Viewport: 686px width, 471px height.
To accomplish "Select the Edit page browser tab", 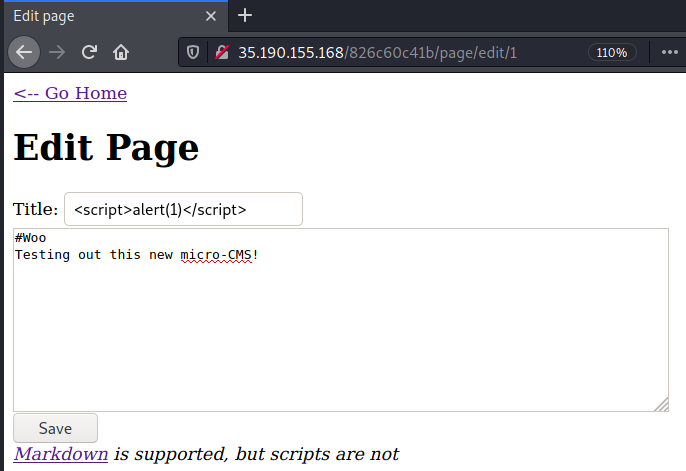I will coord(116,17).
